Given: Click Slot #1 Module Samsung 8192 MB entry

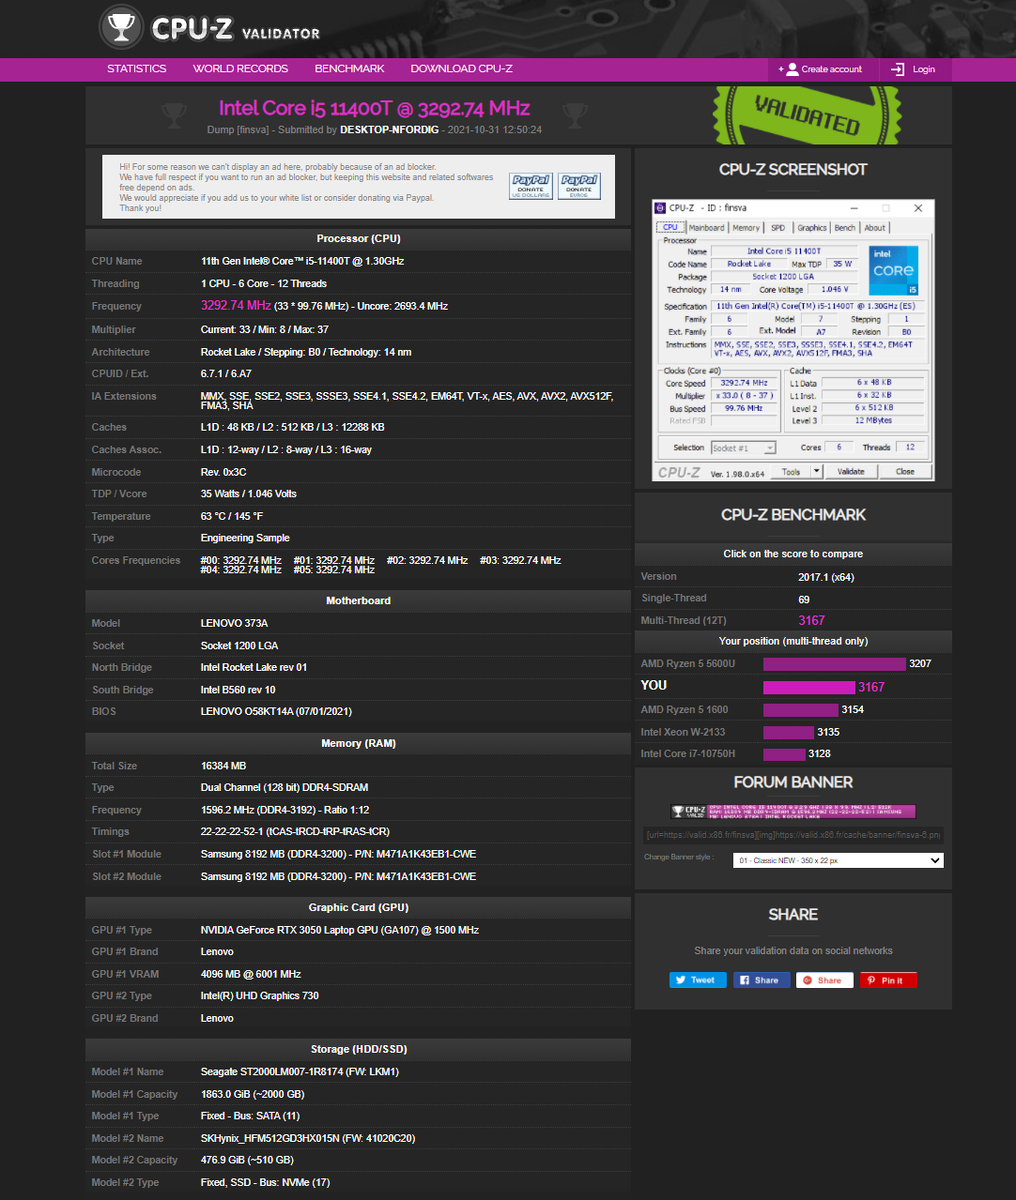Looking at the screenshot, I should (x=338, y=854).
